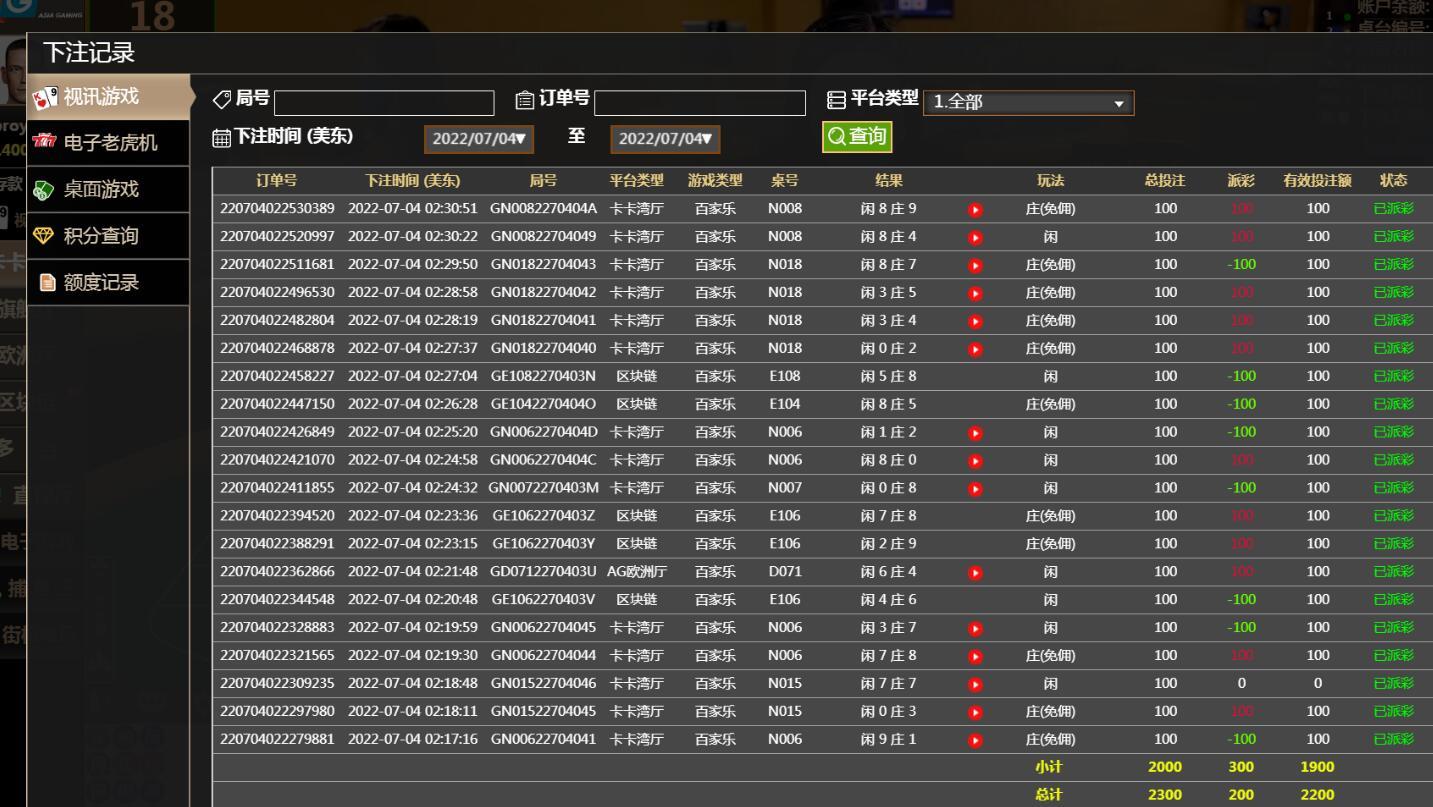Click table number E104
The image size is (1433, 807).
pyautogui.click(x=785, y=405)
